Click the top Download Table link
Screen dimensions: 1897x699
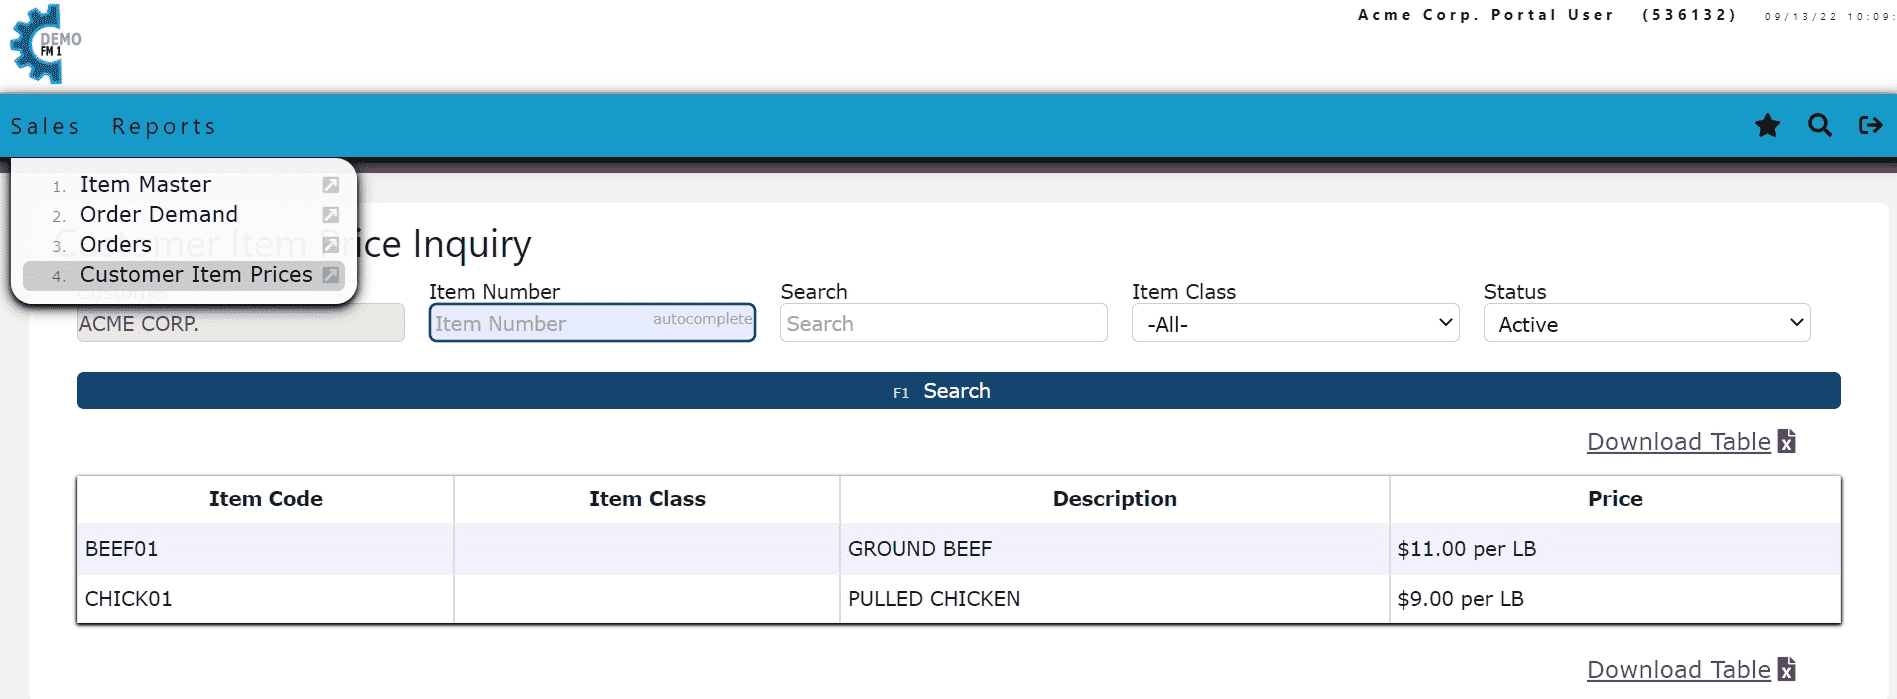1678,442
